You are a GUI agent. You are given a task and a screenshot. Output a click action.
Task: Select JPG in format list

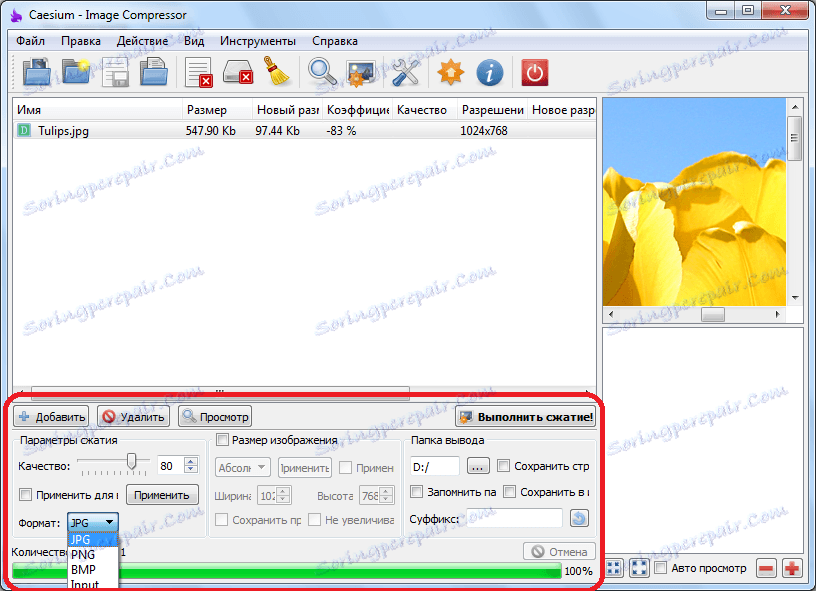(x=93, y=539)
